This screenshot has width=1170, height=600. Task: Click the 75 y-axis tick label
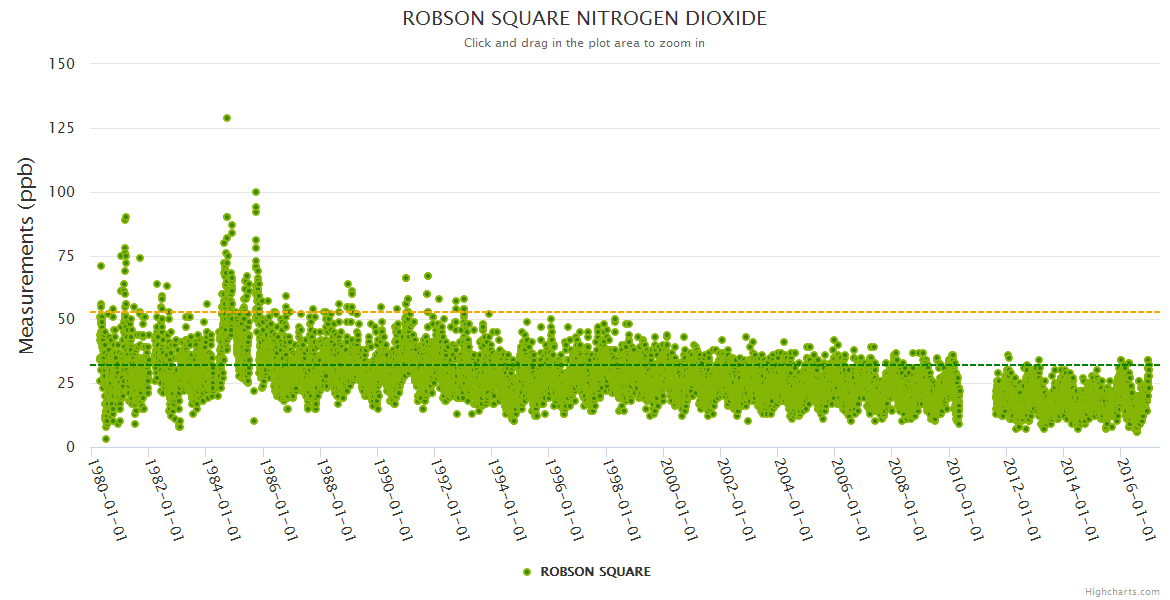[65, 256]
